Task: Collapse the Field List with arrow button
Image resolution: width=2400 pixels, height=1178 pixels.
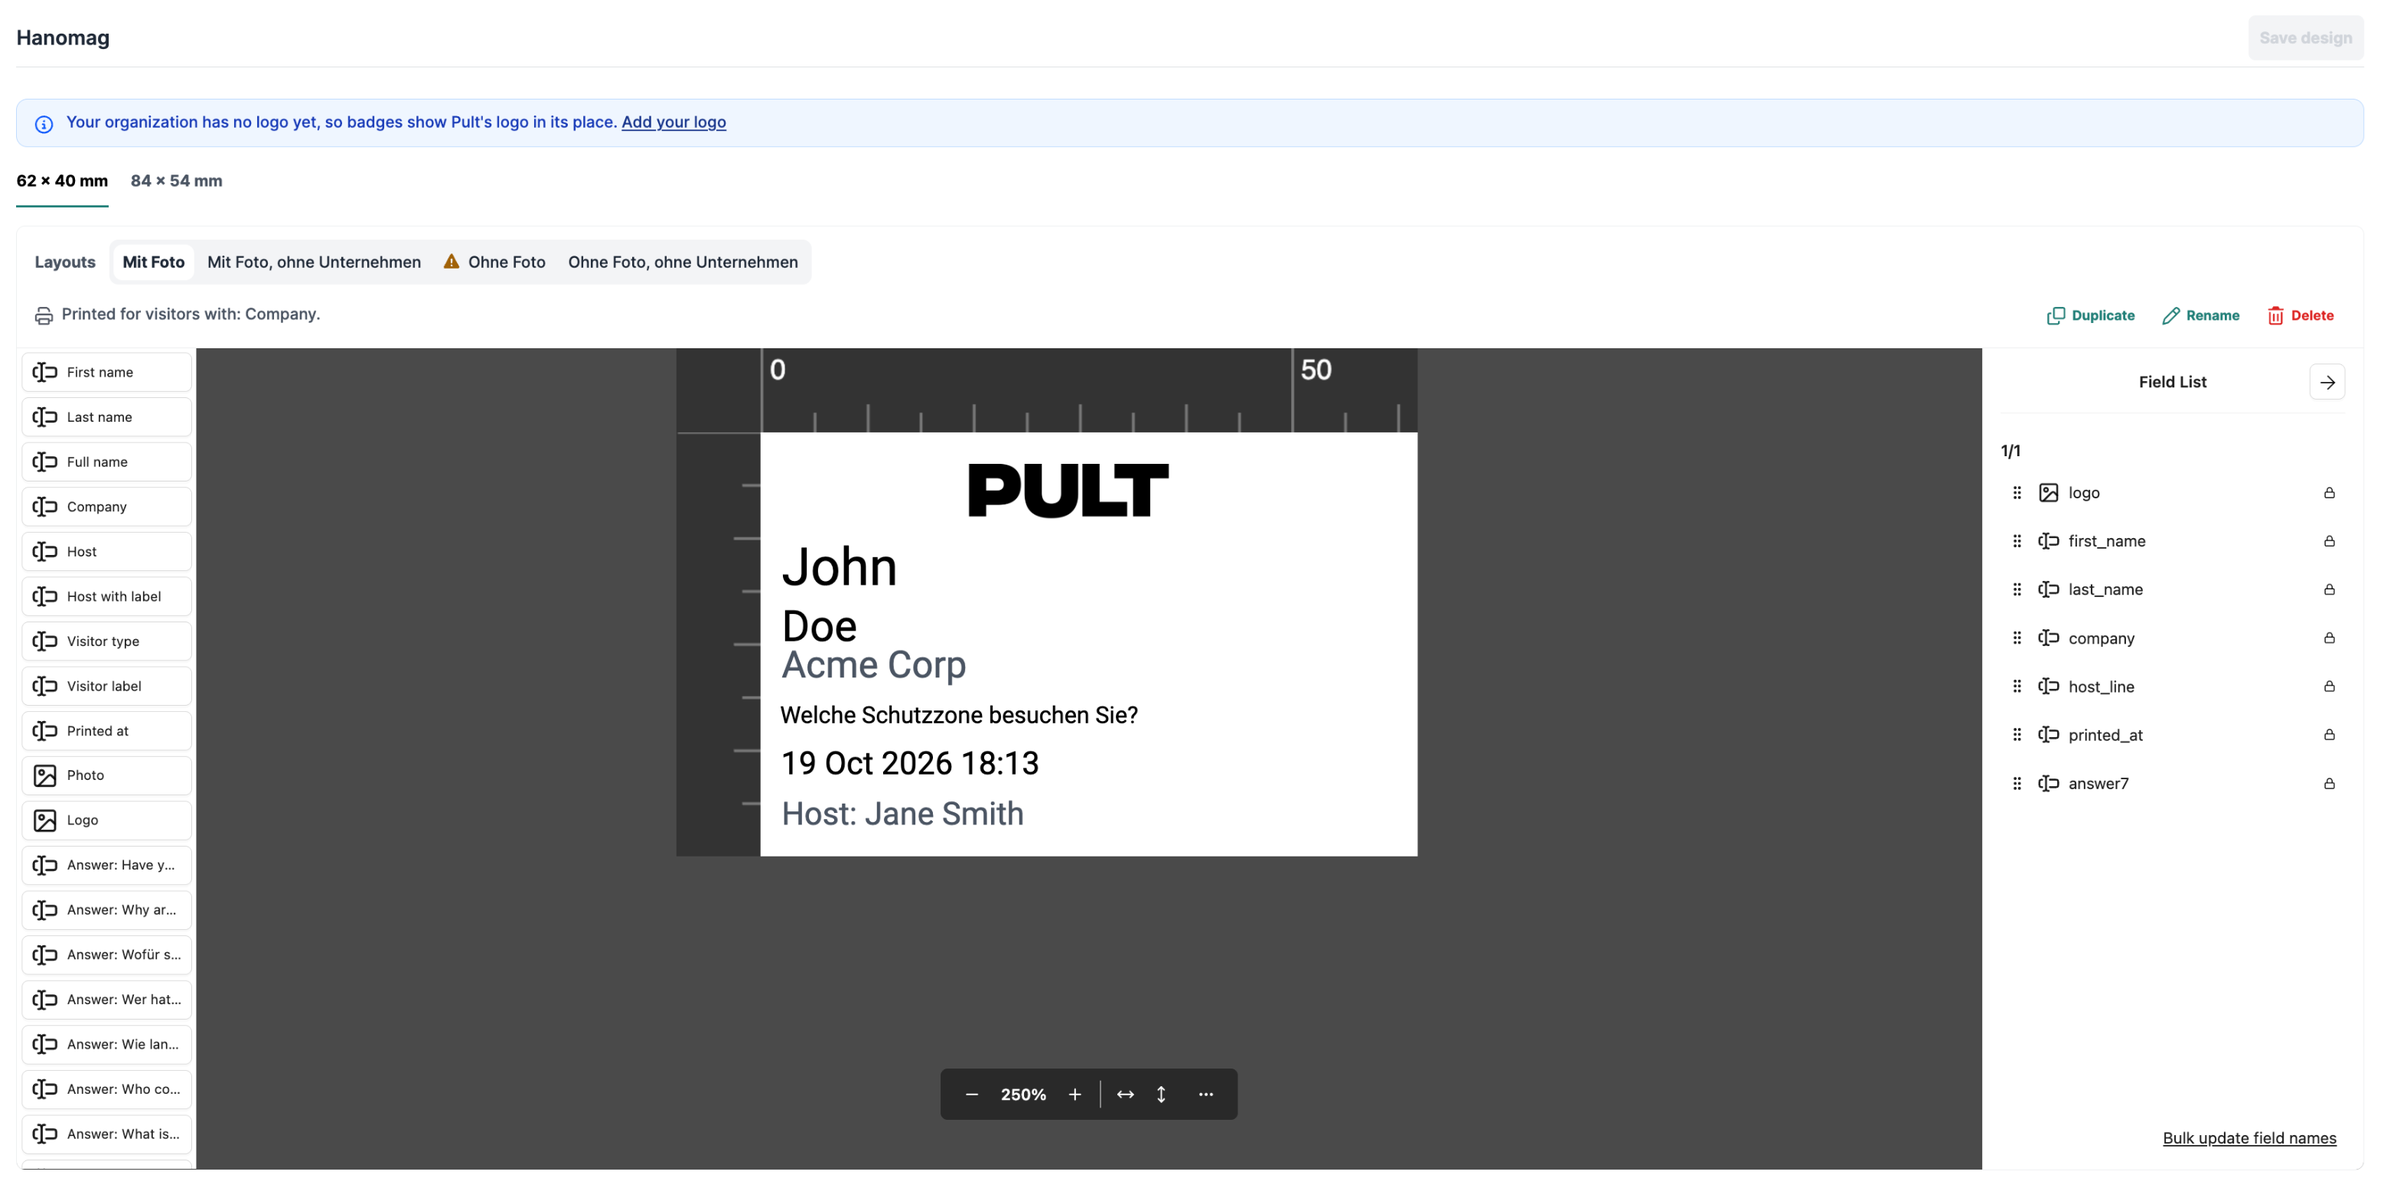Action: pos(2327,382)
